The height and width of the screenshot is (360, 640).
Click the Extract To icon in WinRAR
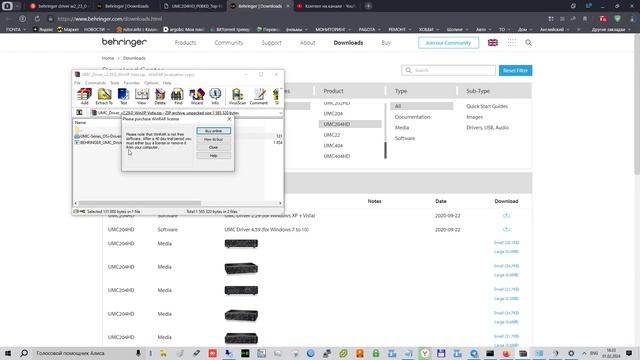(x=104, y=95)
